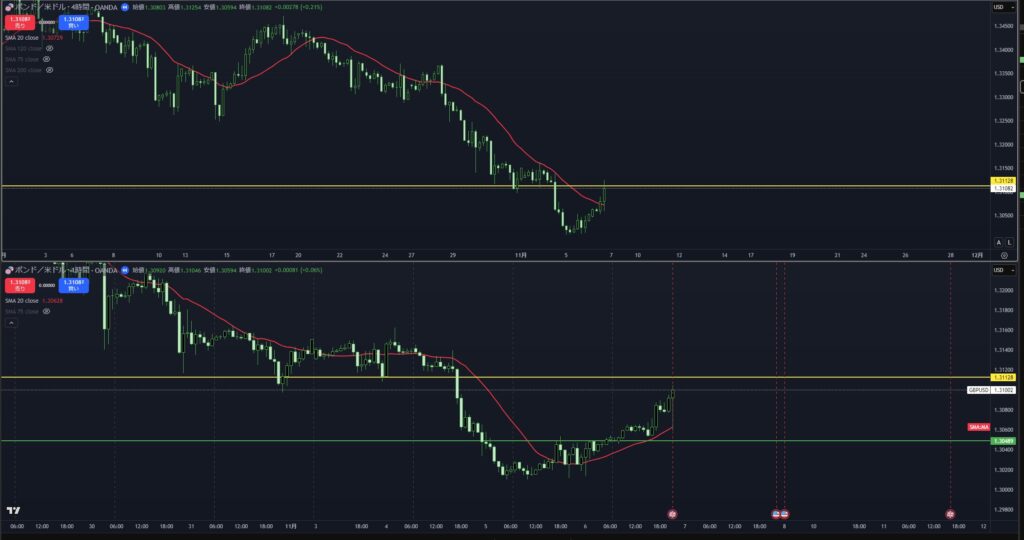Screen dimensions: 1024x540
Task: Click the replay icon beside OANDA on top chart
Action: click(x=125, y=7)
